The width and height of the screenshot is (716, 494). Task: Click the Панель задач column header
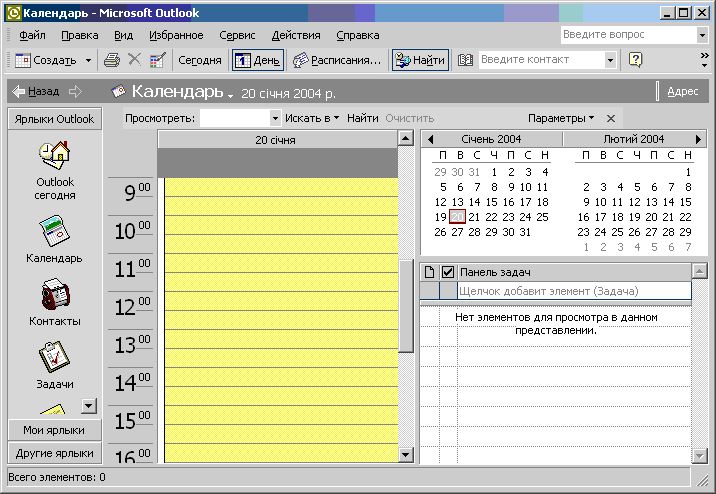point(574,273)
